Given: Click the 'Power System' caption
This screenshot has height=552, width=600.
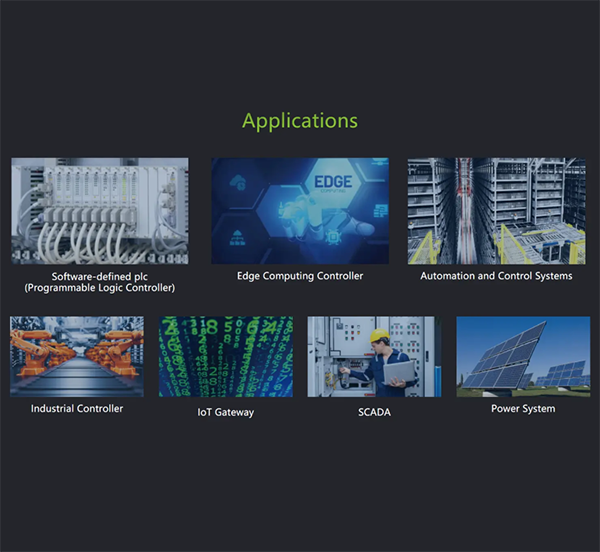Looking at the screenshot, I should tap(523, 409).
